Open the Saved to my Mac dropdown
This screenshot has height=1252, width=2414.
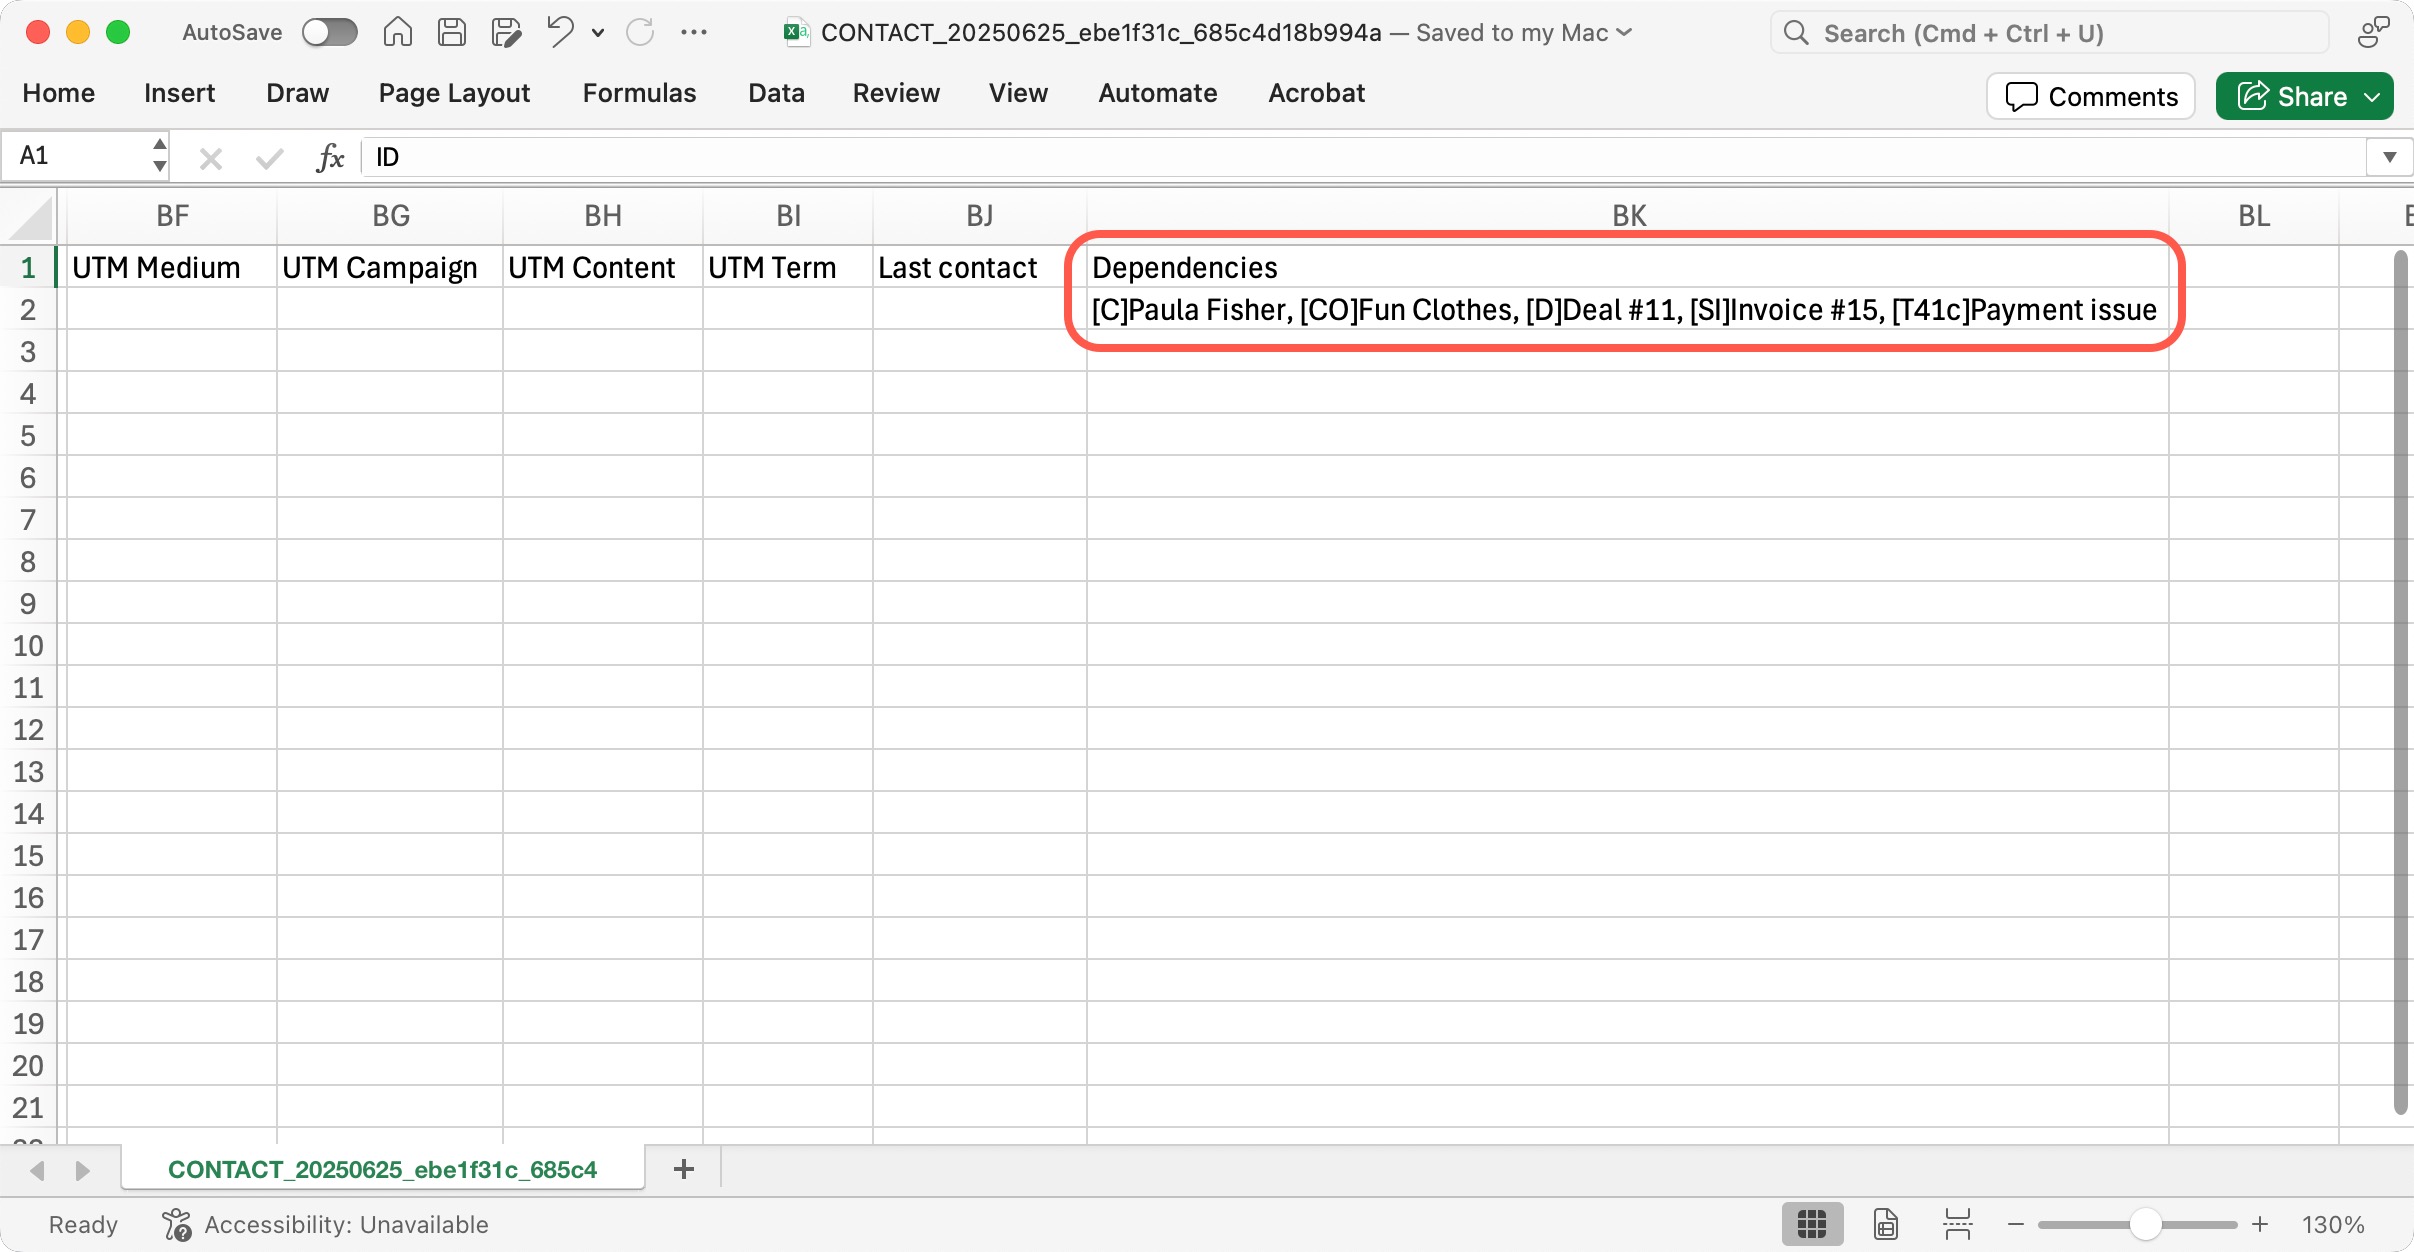point(1623,32)
